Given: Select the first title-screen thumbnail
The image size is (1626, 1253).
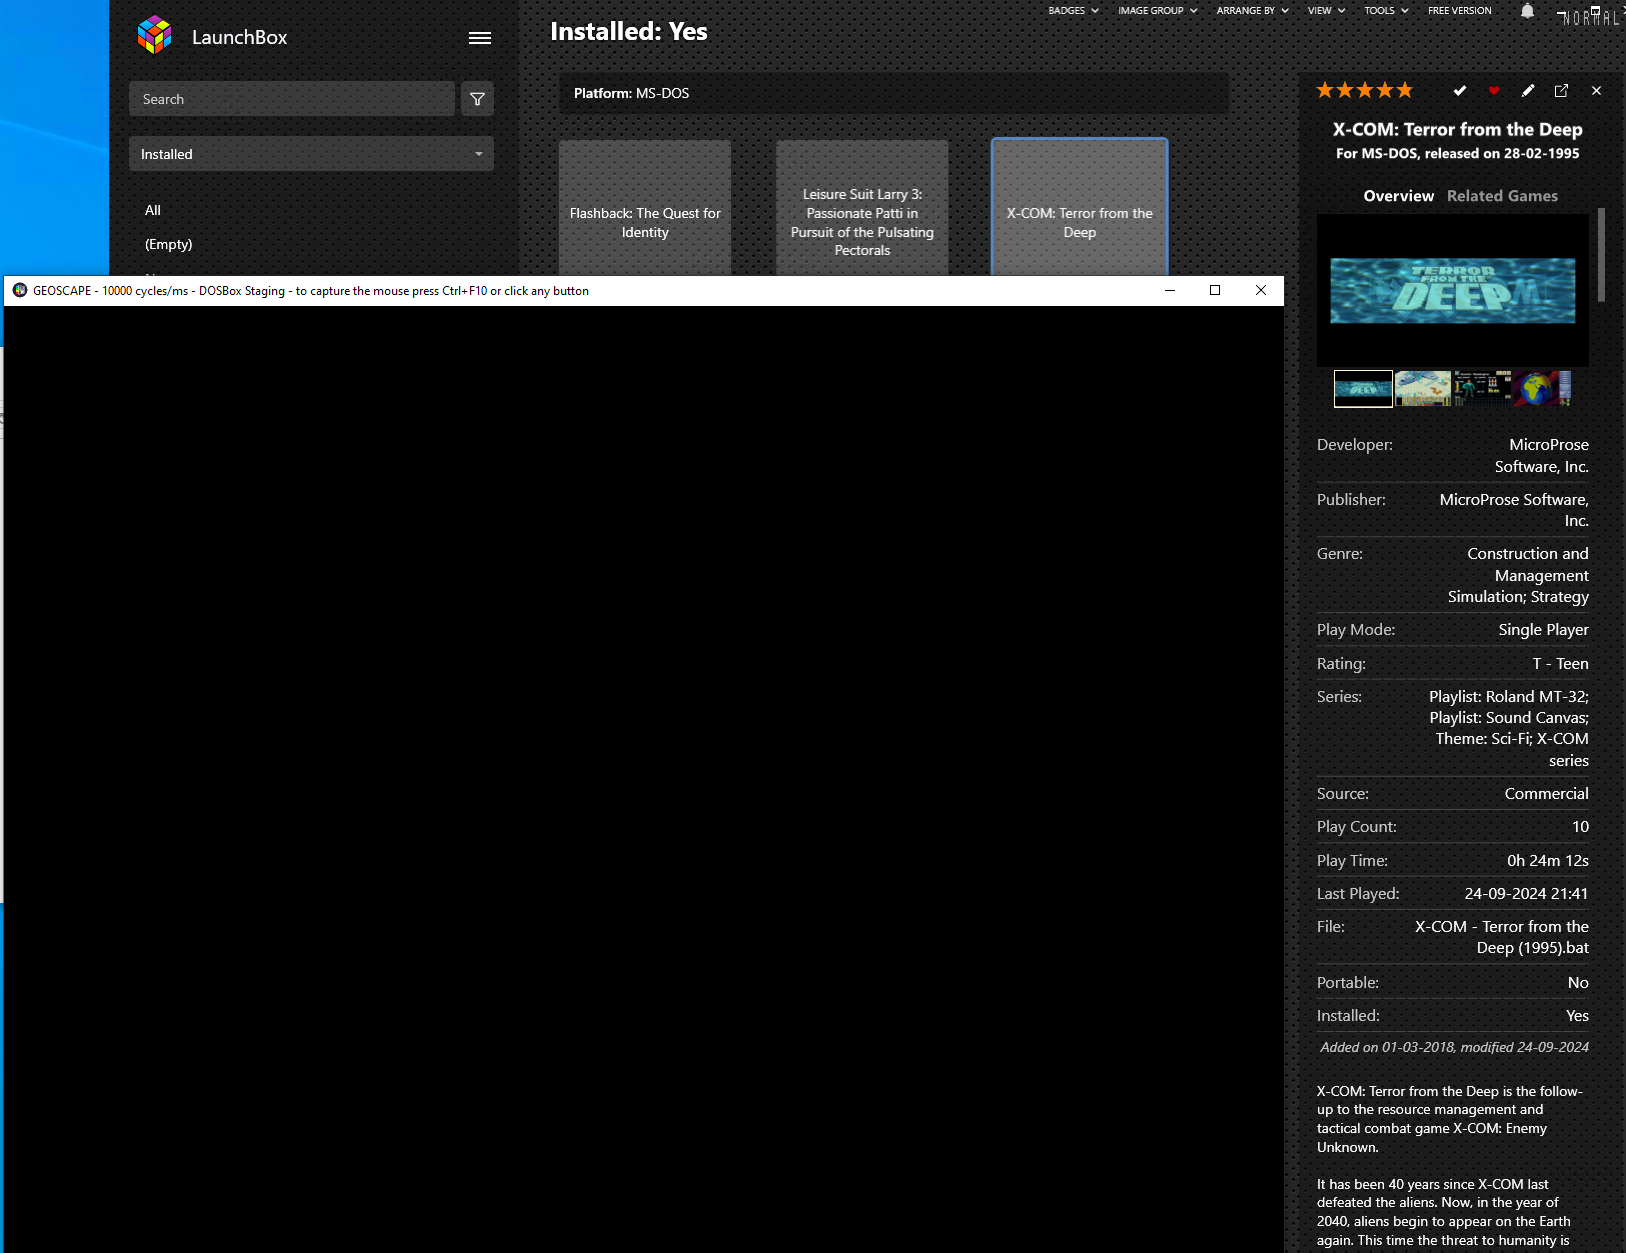Looking at the screenshot, I should click(x=1363, y=388).
